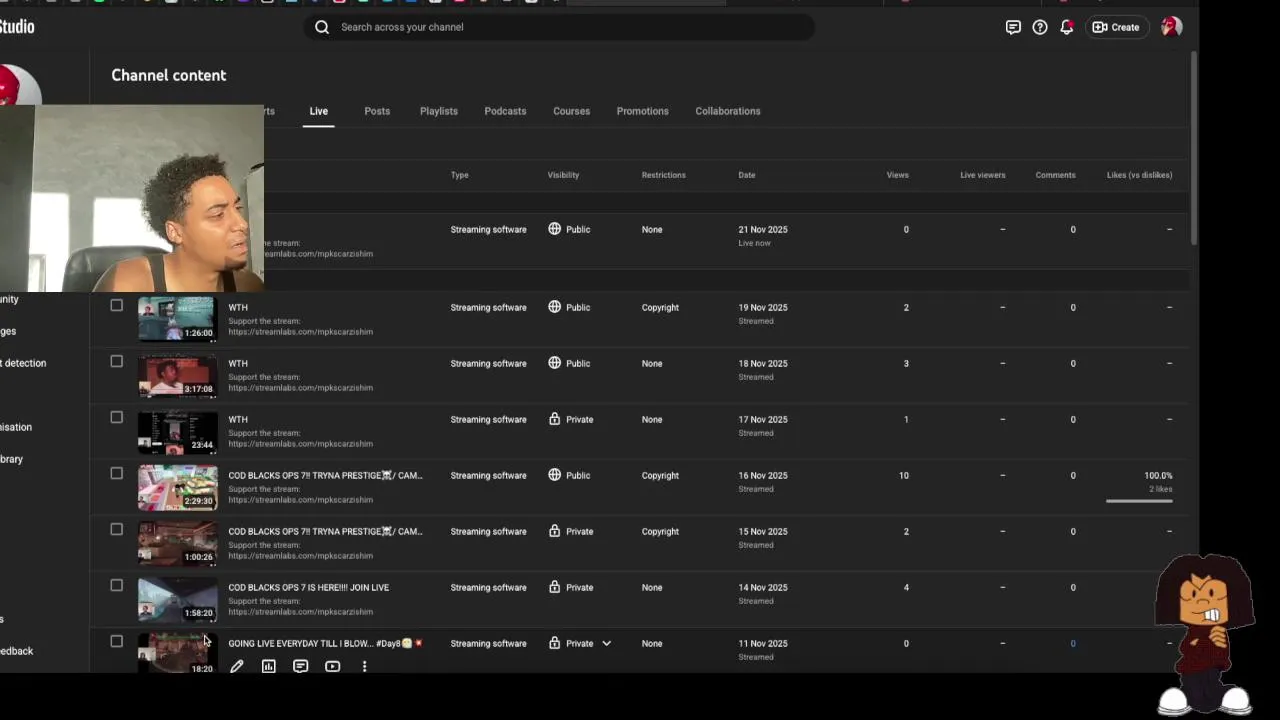Select checkbox for 18 Nov WTH stream
The height and width of the screenshot is (720, 1280).
(117, 361)
